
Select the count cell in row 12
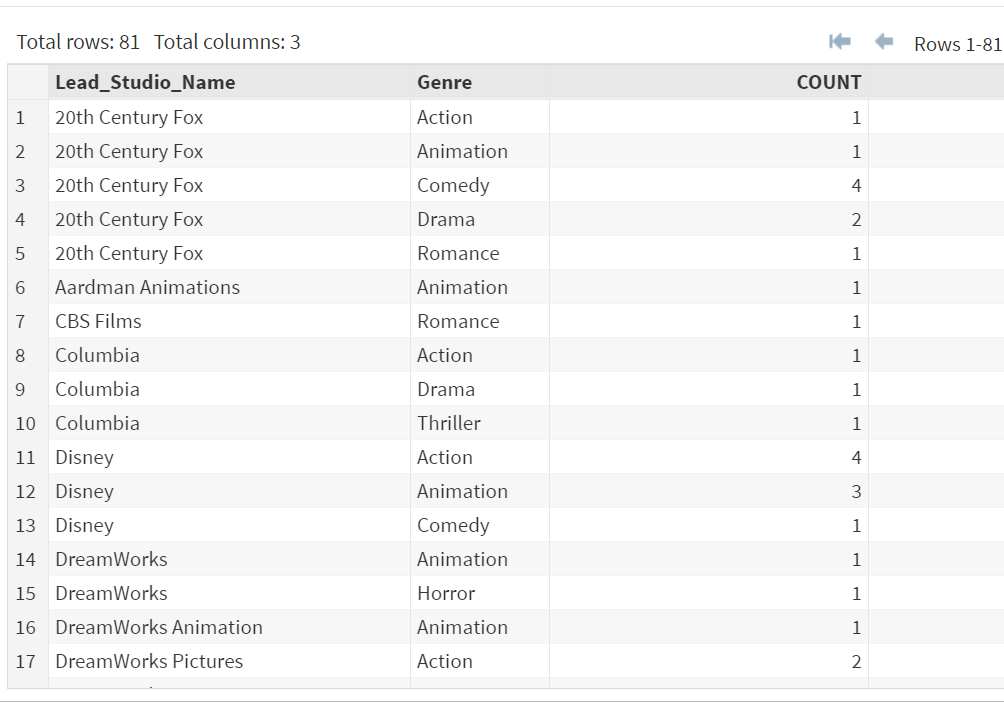pyautogui.click(x=855, y=492)
